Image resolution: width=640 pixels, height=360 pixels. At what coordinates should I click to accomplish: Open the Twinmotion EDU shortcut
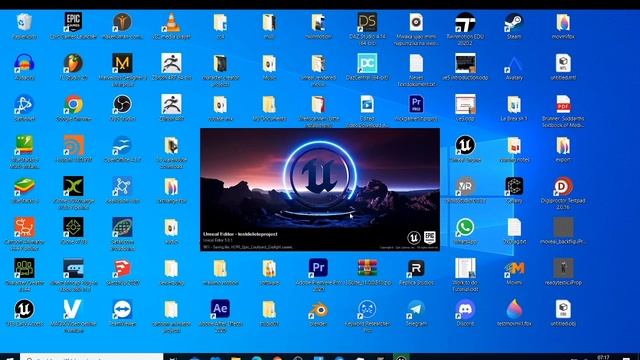465,22
